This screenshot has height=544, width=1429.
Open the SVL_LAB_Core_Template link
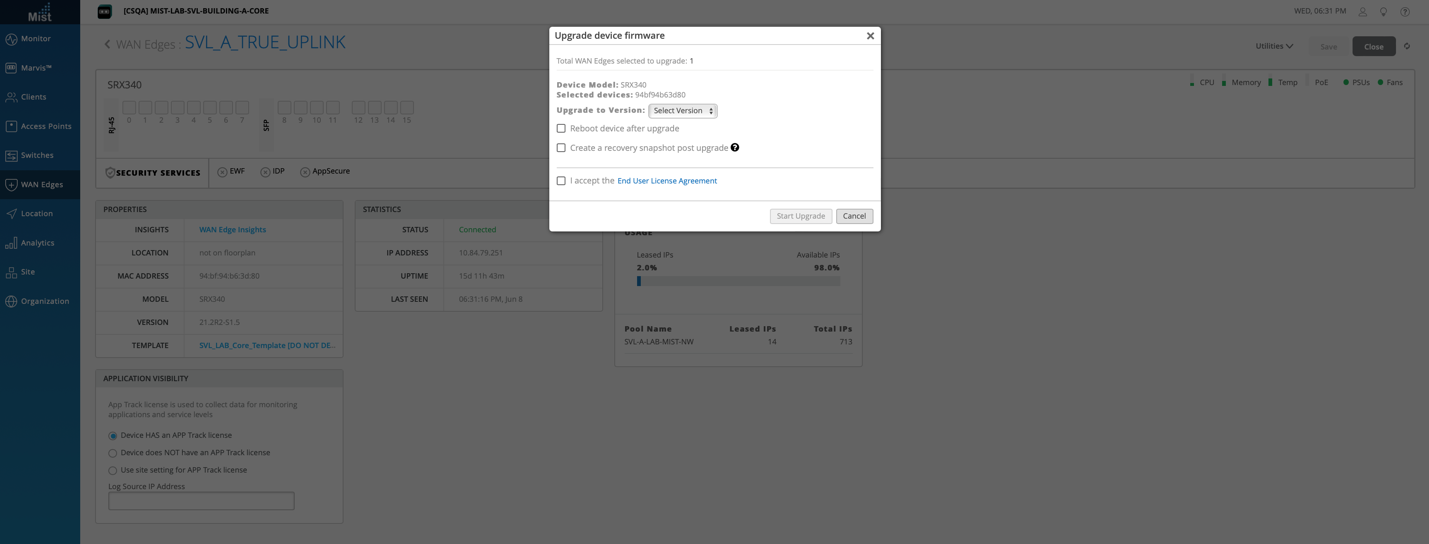point(267,346)
